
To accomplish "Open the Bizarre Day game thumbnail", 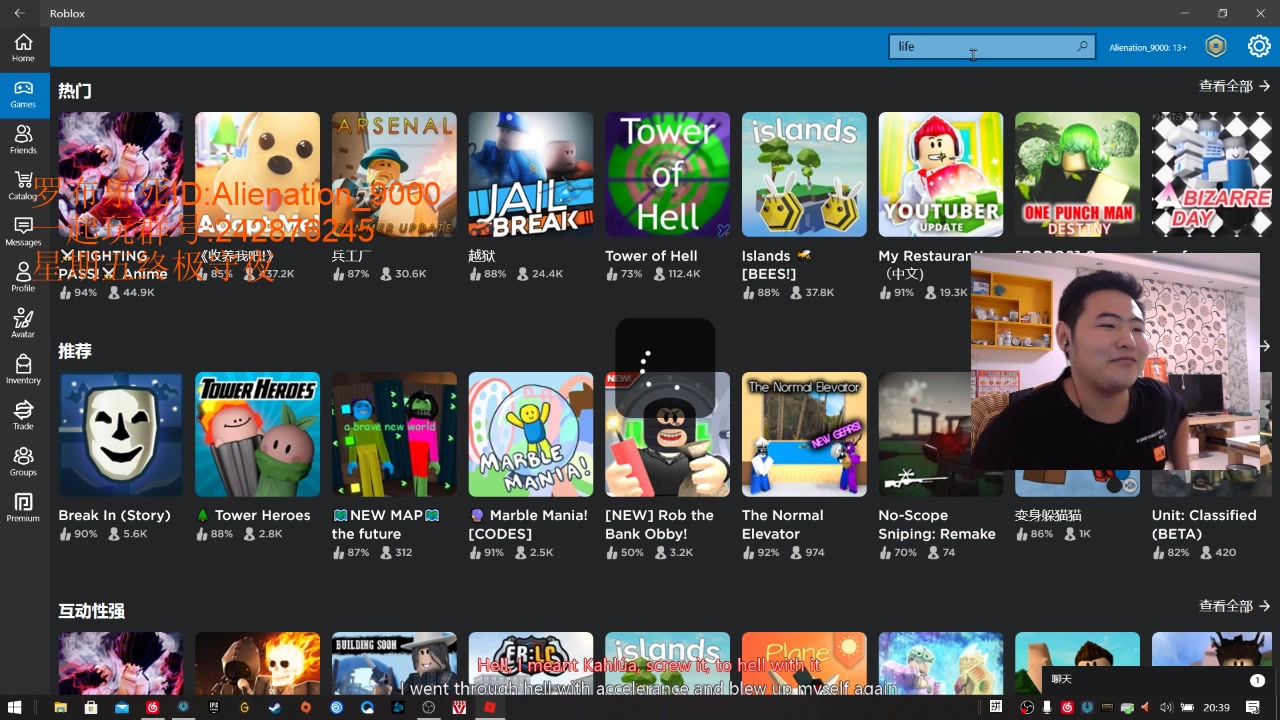I will click(x=1214, y=174).
